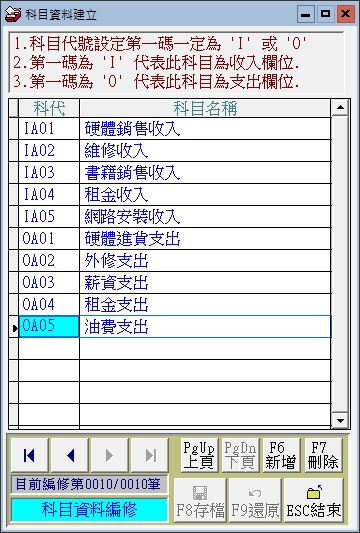360x533 pixels.
Task: Click current row indicator for OA05
Action: pyautogui.click(x=14, y=327)
